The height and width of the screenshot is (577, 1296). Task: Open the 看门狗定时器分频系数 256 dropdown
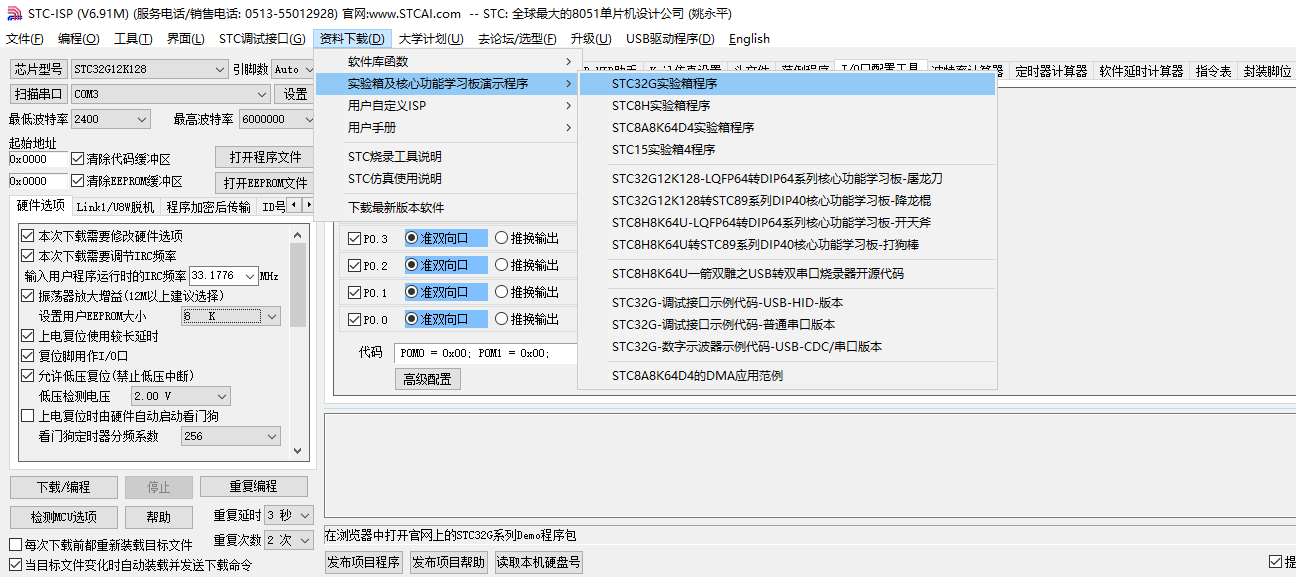click(230, 436)
